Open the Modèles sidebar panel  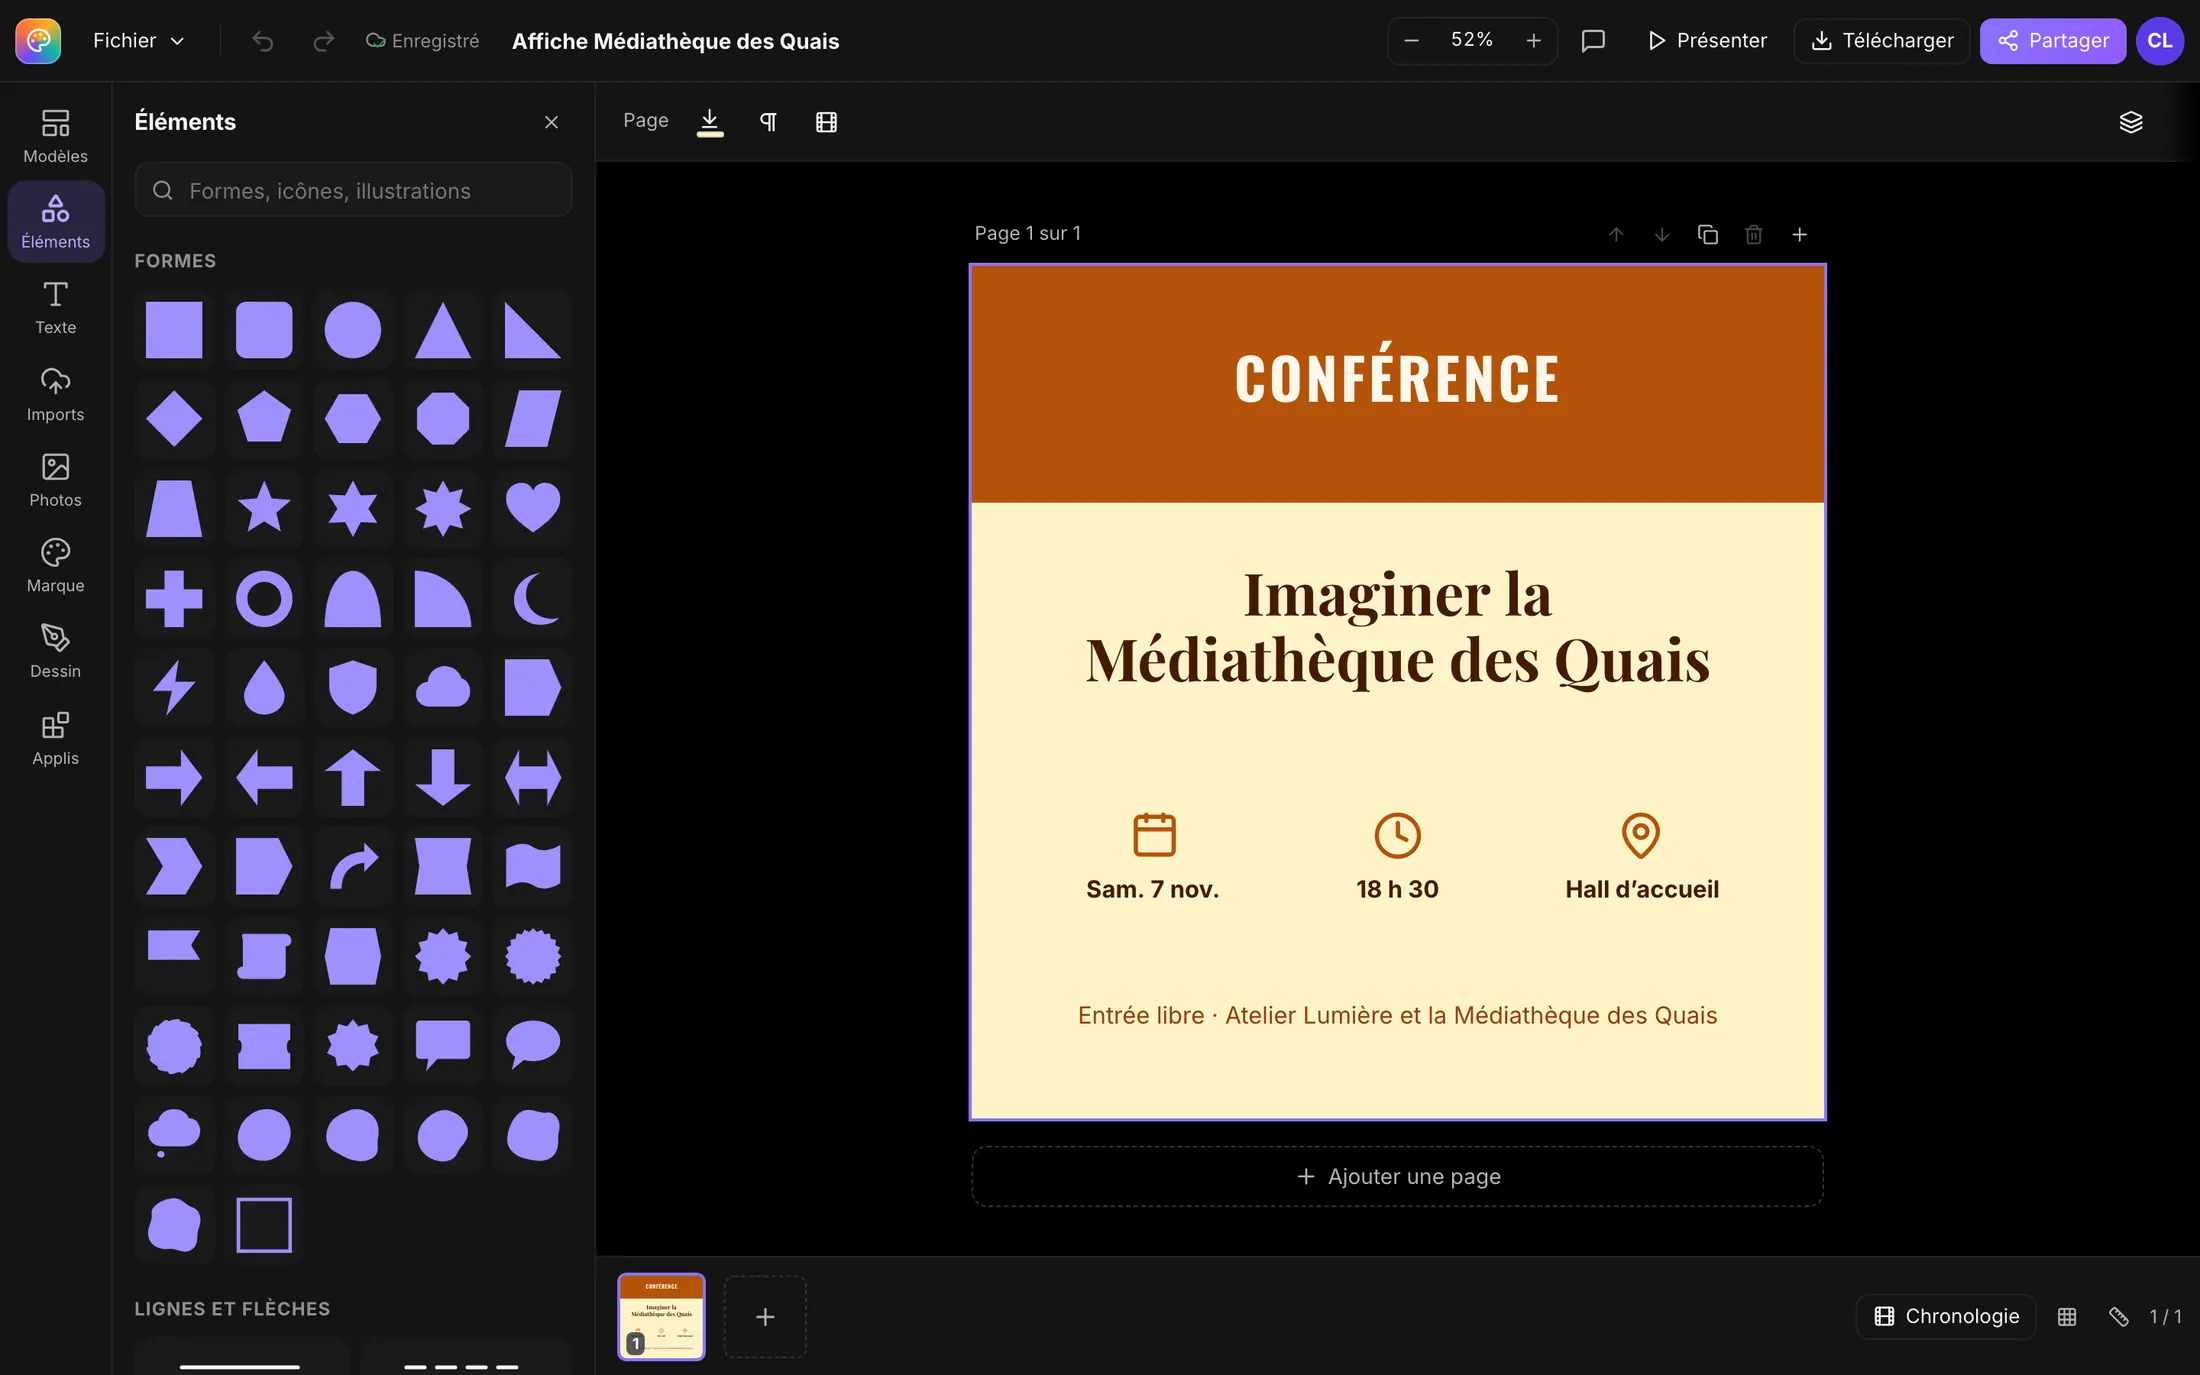coord(55,136)
